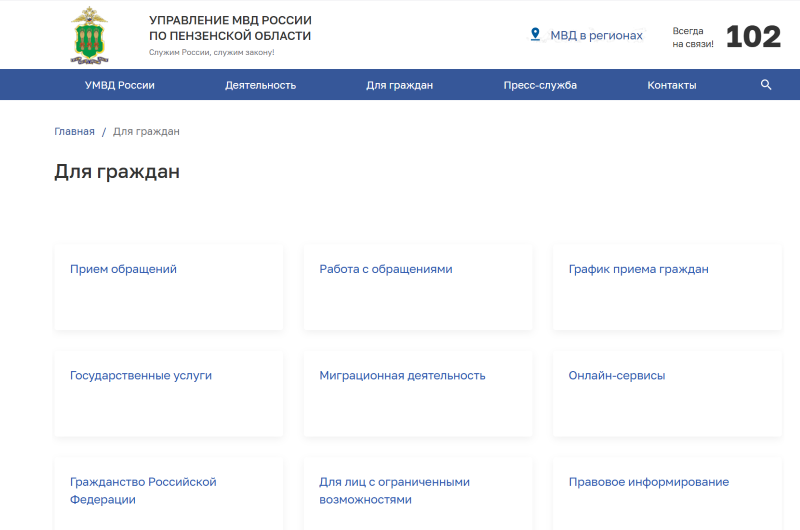Select Для граждан in the navigation bar

[x=399, y=85]
